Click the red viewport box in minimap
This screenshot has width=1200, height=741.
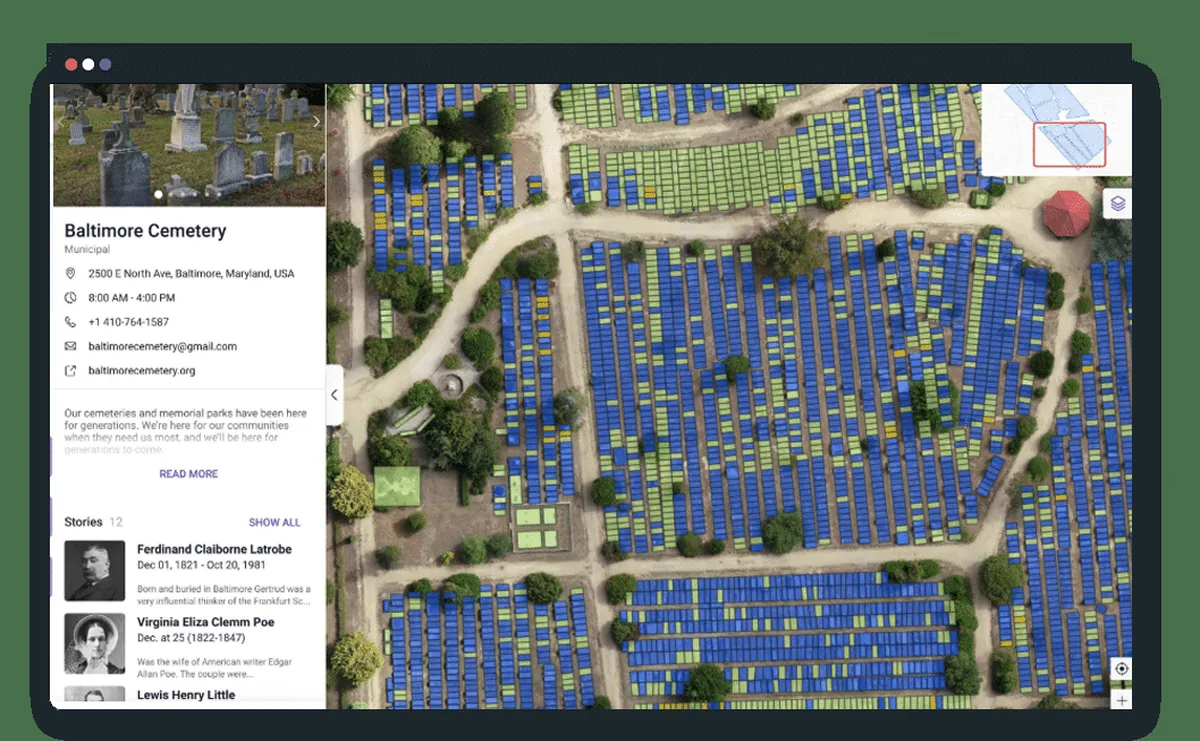pos(1069,144)
